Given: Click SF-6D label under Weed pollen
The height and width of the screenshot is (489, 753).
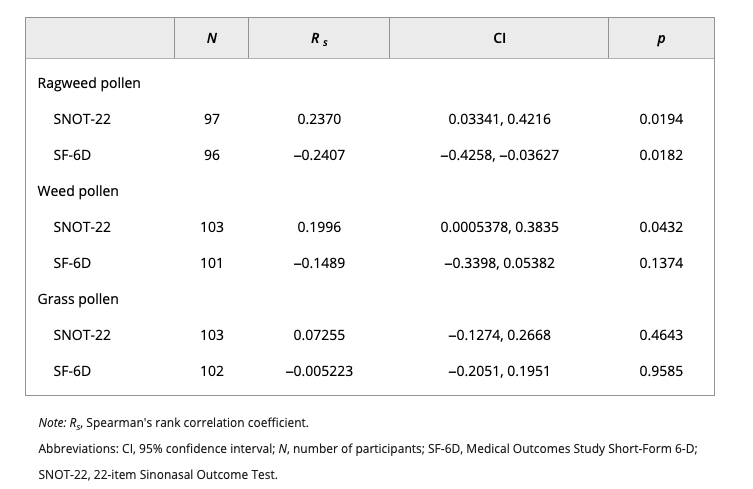Looking at the screenshot, I should coord(72,263).
